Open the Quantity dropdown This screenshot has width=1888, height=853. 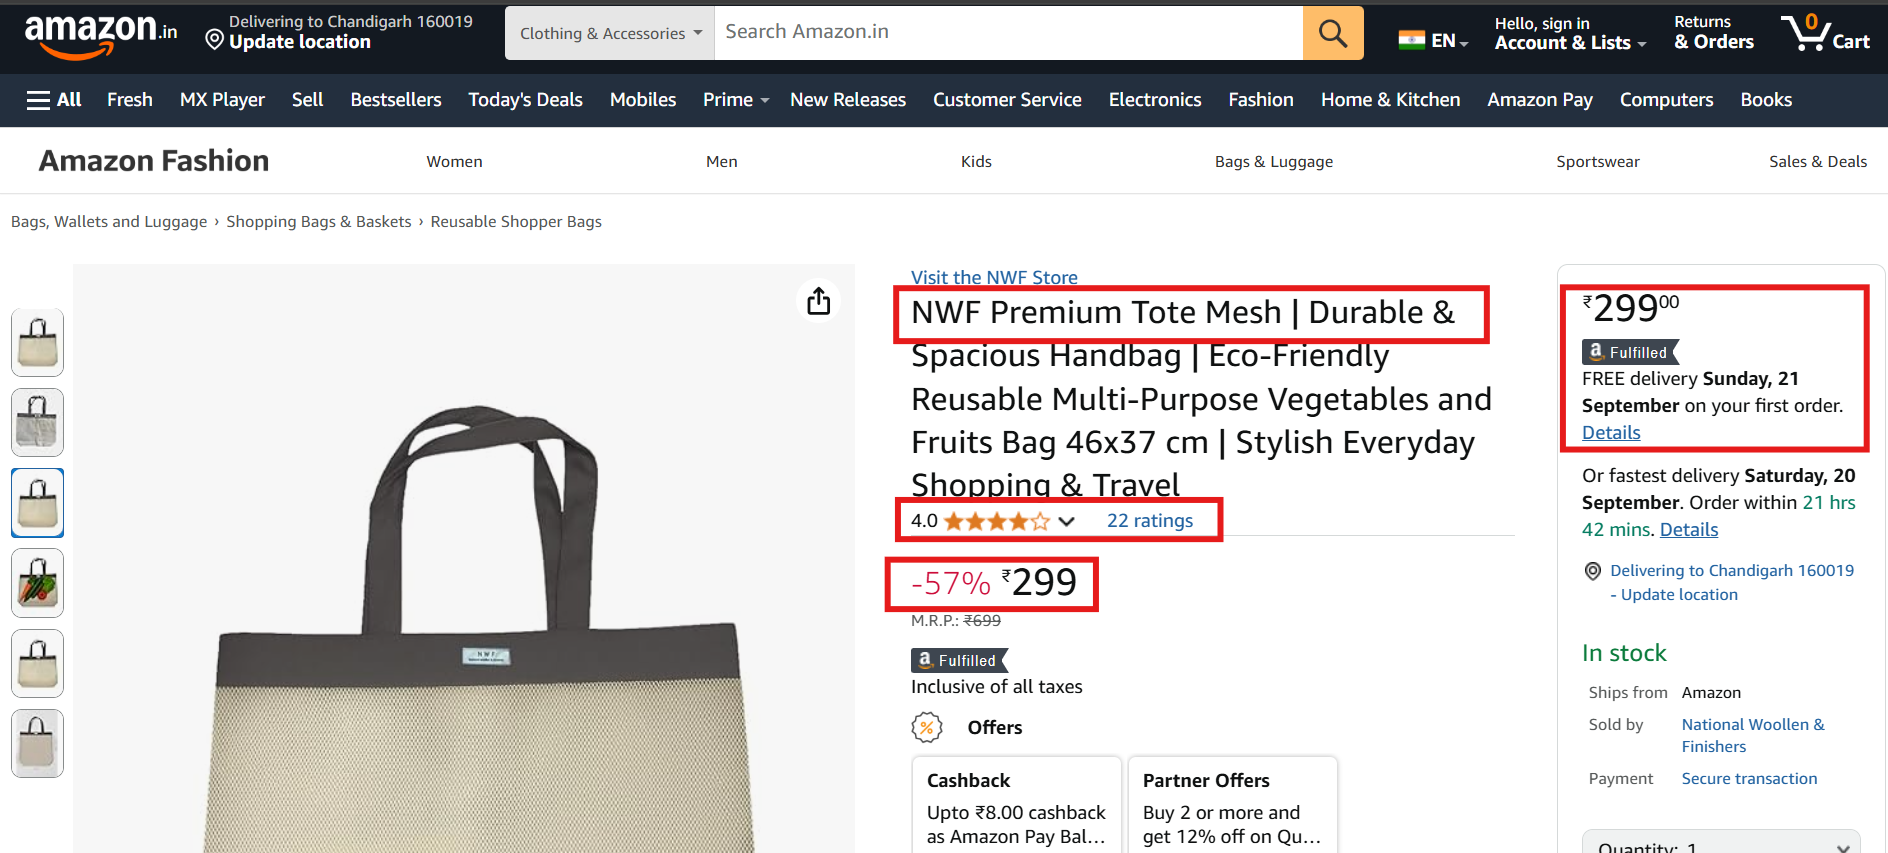point(1721,845)
